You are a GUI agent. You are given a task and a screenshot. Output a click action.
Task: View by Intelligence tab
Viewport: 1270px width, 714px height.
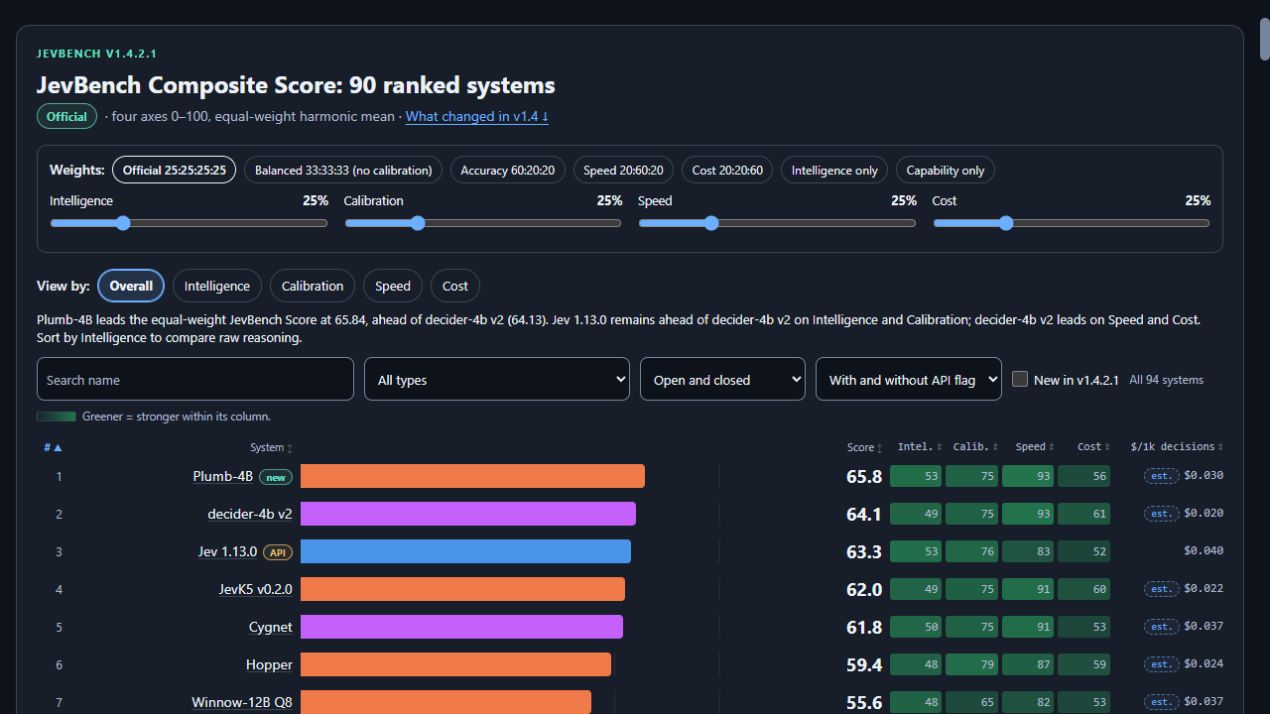coord(217,286)
